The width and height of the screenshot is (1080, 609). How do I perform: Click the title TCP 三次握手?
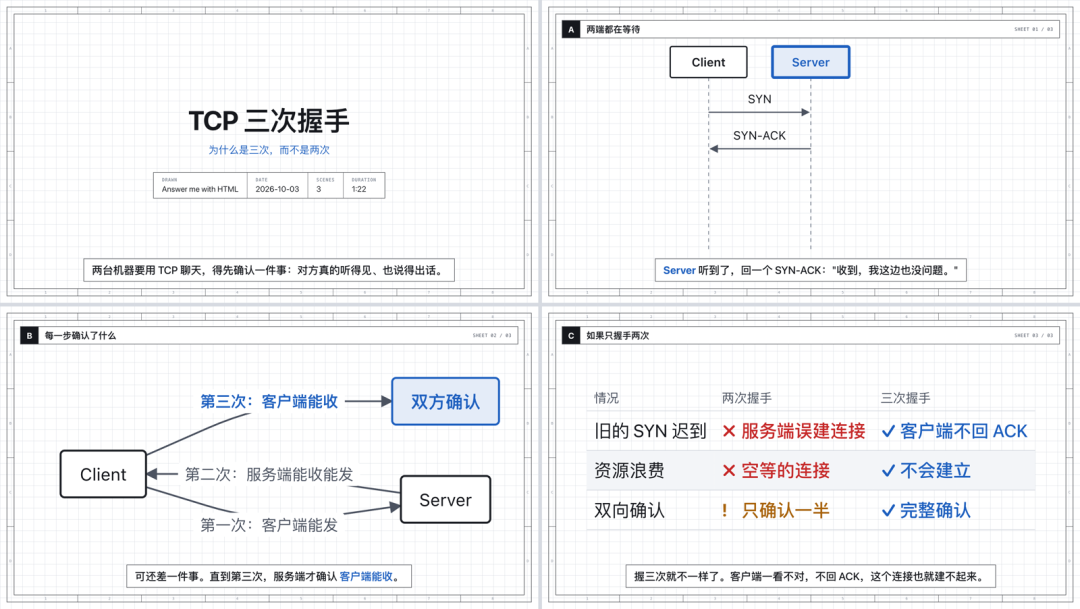(x=269, y=121)
